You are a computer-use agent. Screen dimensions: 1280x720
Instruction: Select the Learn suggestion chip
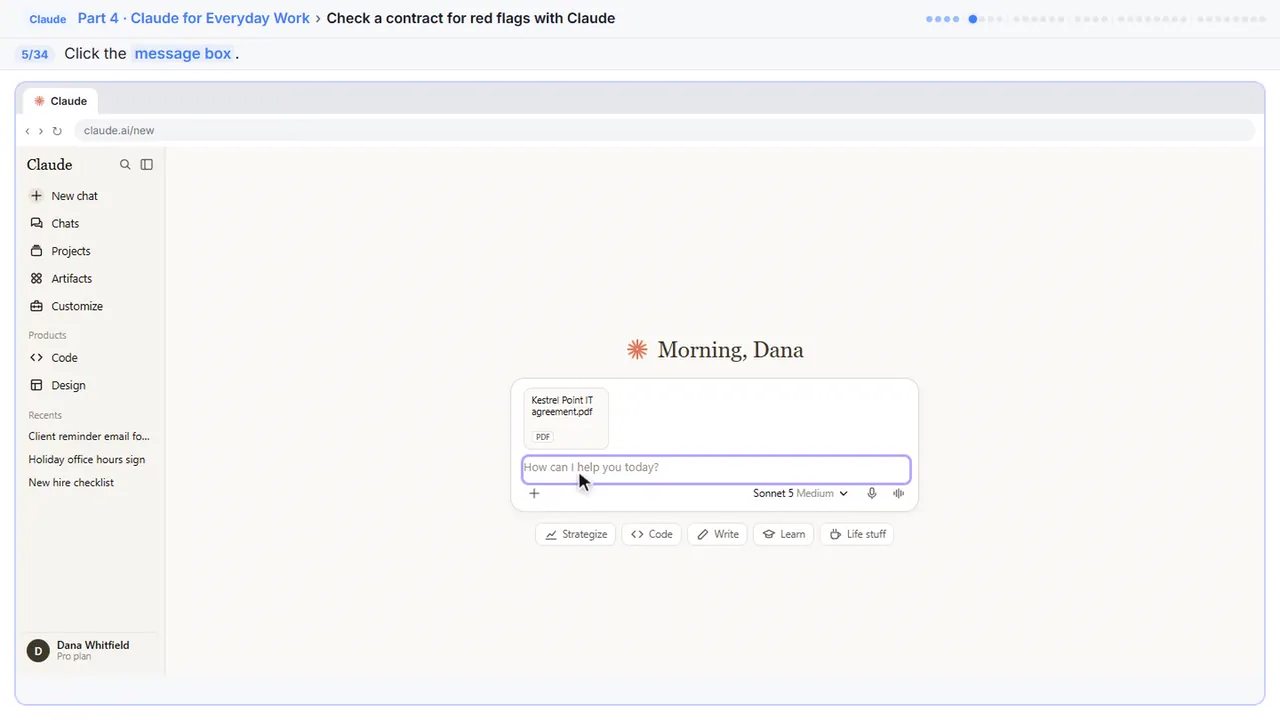pyautogui.click(x=784, y=534)
